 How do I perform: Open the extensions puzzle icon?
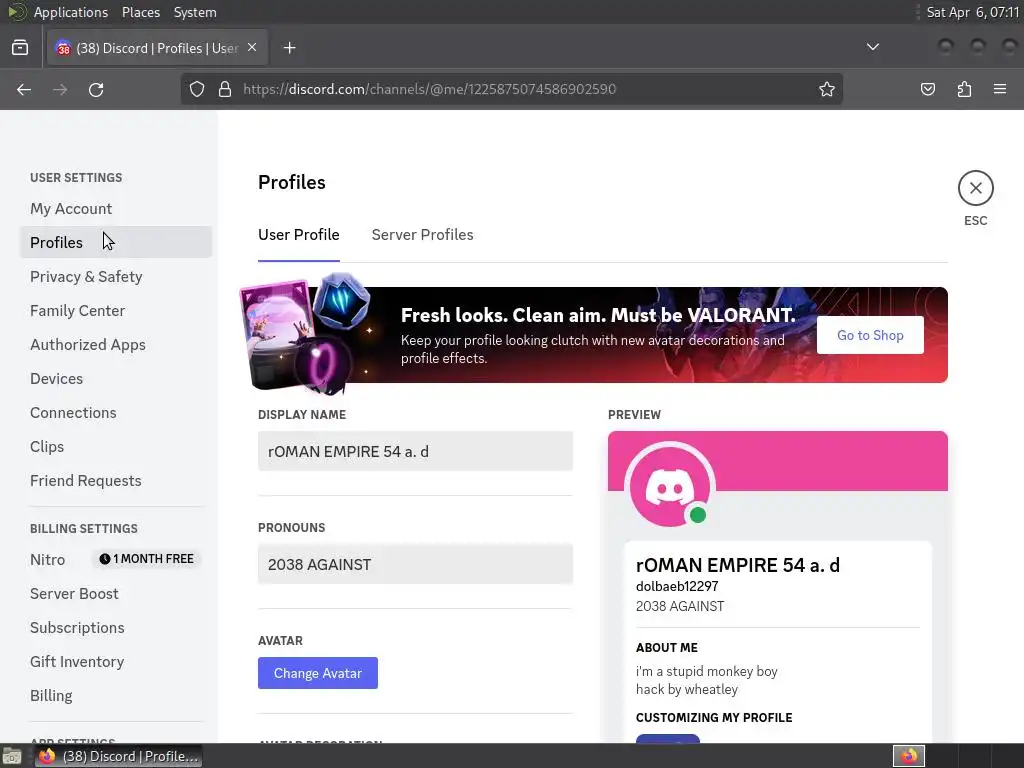pyautogui.click(x=964, y=89)
